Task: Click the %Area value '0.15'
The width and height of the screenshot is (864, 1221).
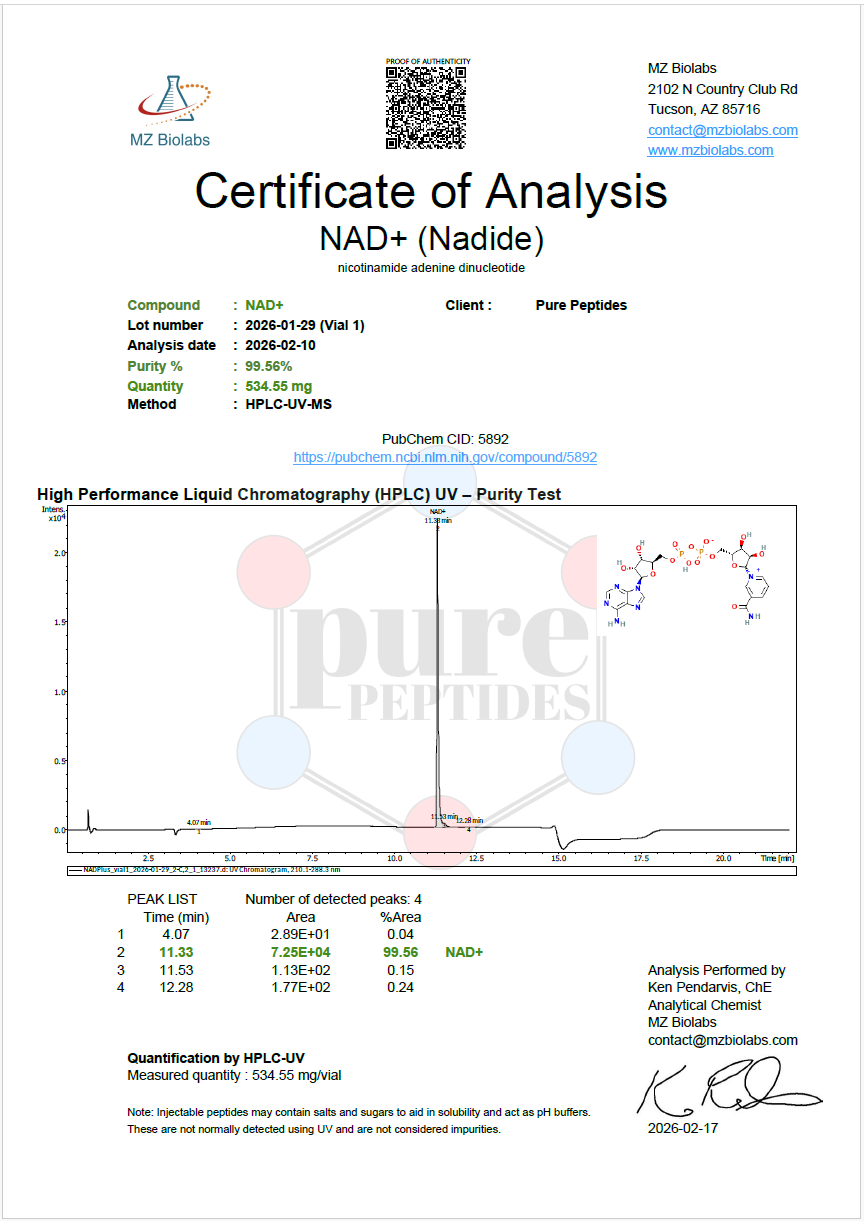Action: click(400, 970)
